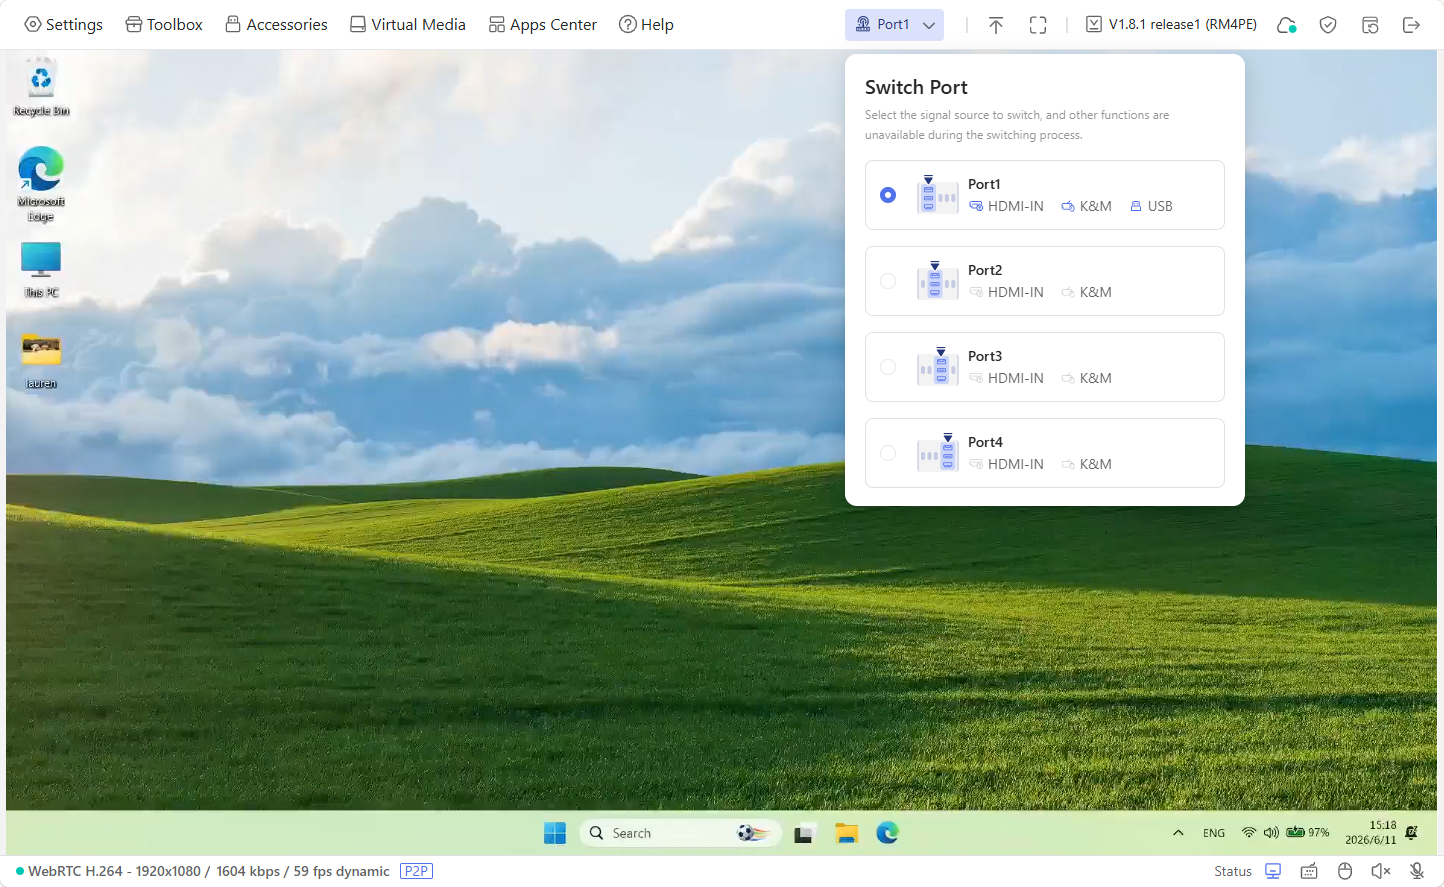Open the Toolbox menu
Viewport: 1444px width, 887px height.
point(164,24)
